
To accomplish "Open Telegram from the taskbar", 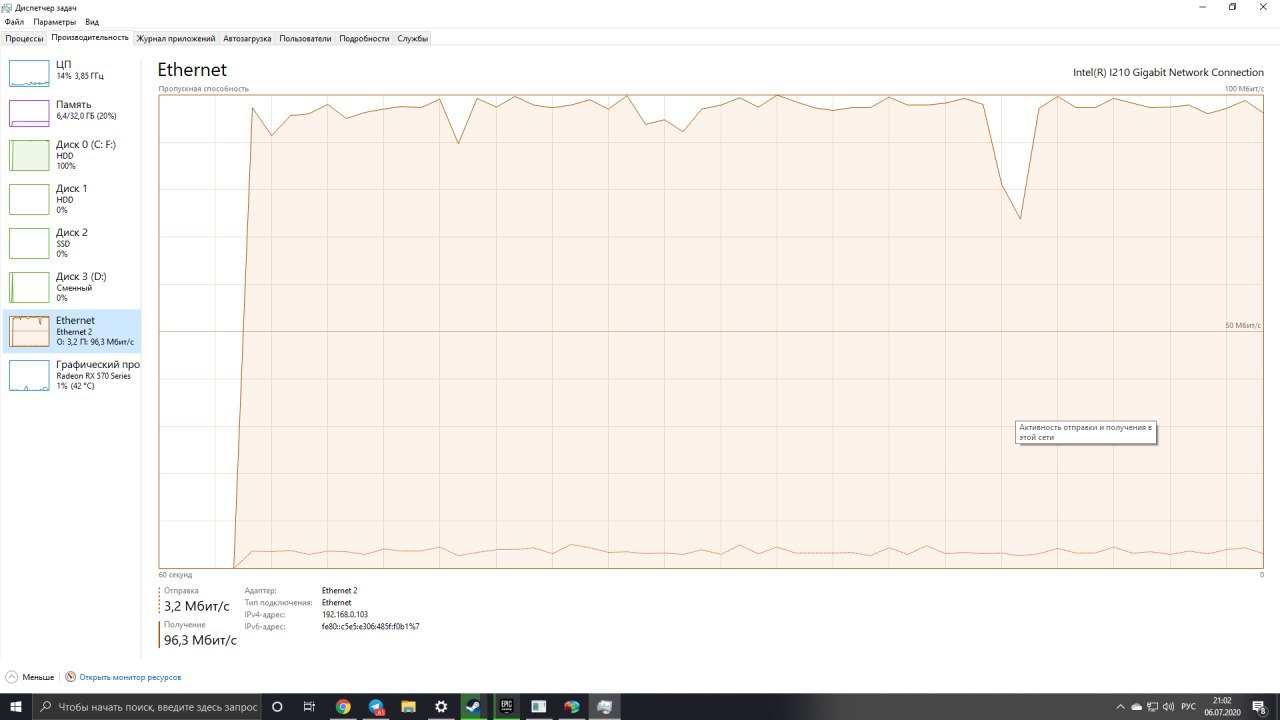I will point(376,706).
